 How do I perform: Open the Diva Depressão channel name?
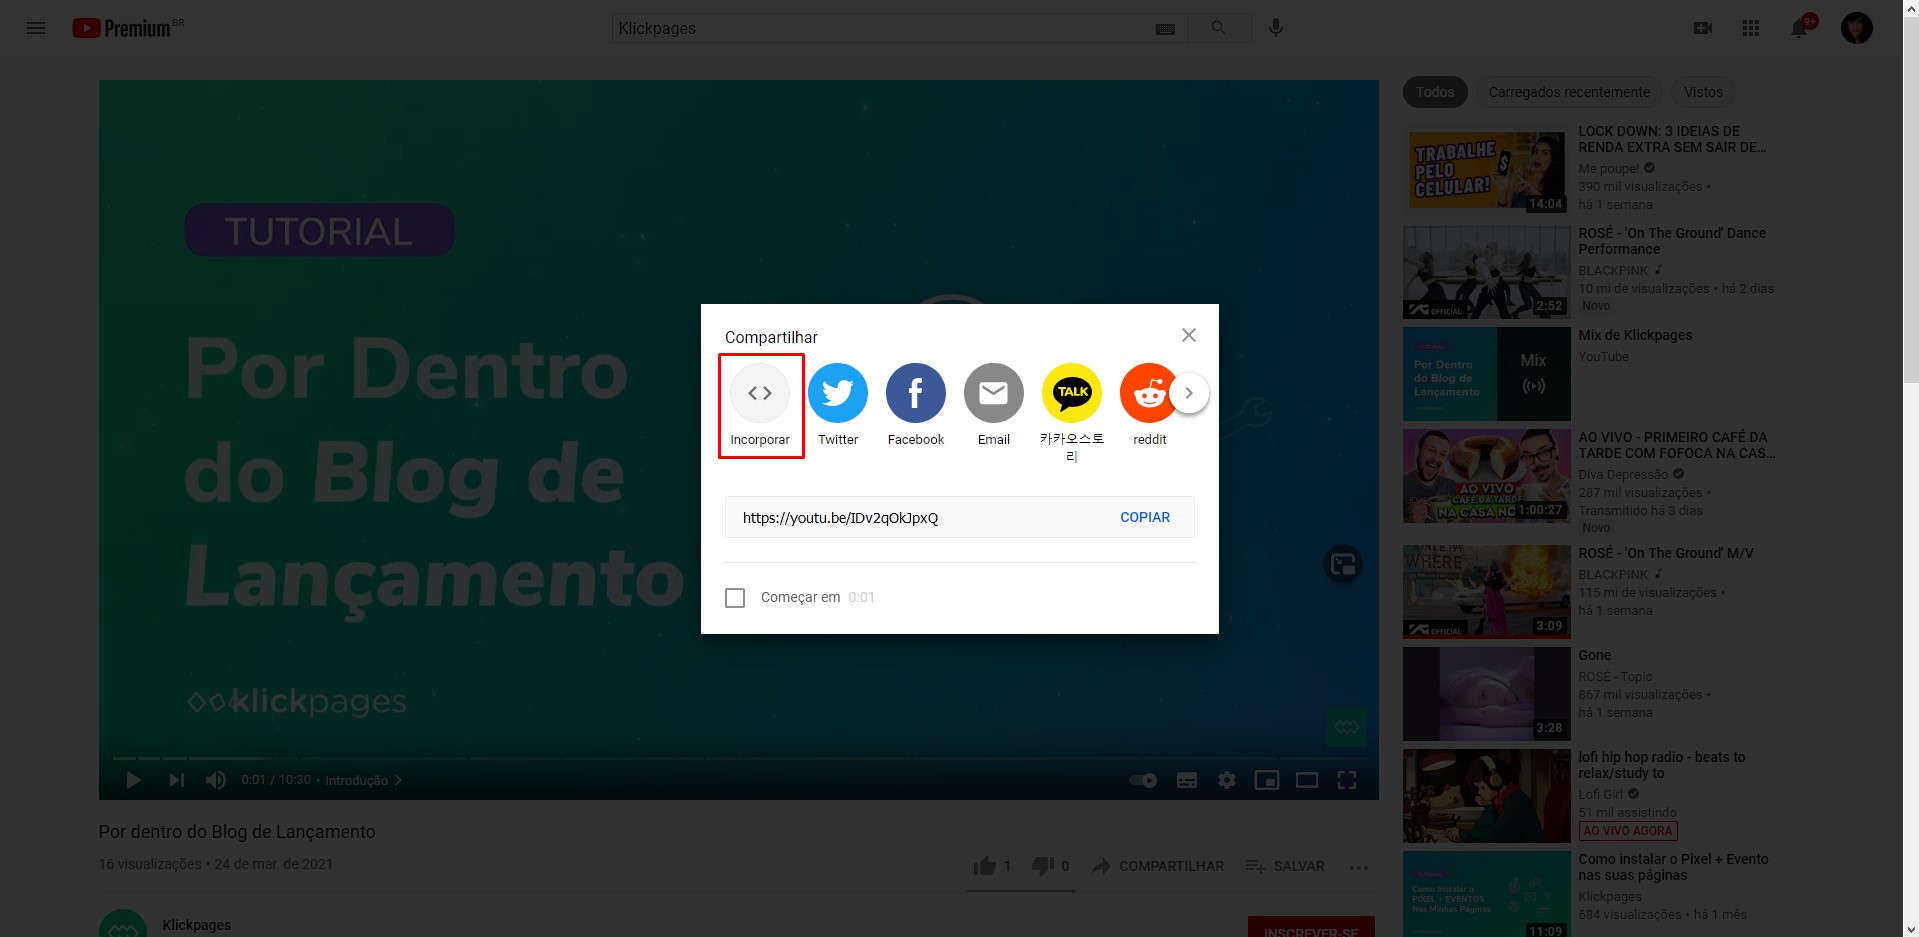click(1623, 475)
